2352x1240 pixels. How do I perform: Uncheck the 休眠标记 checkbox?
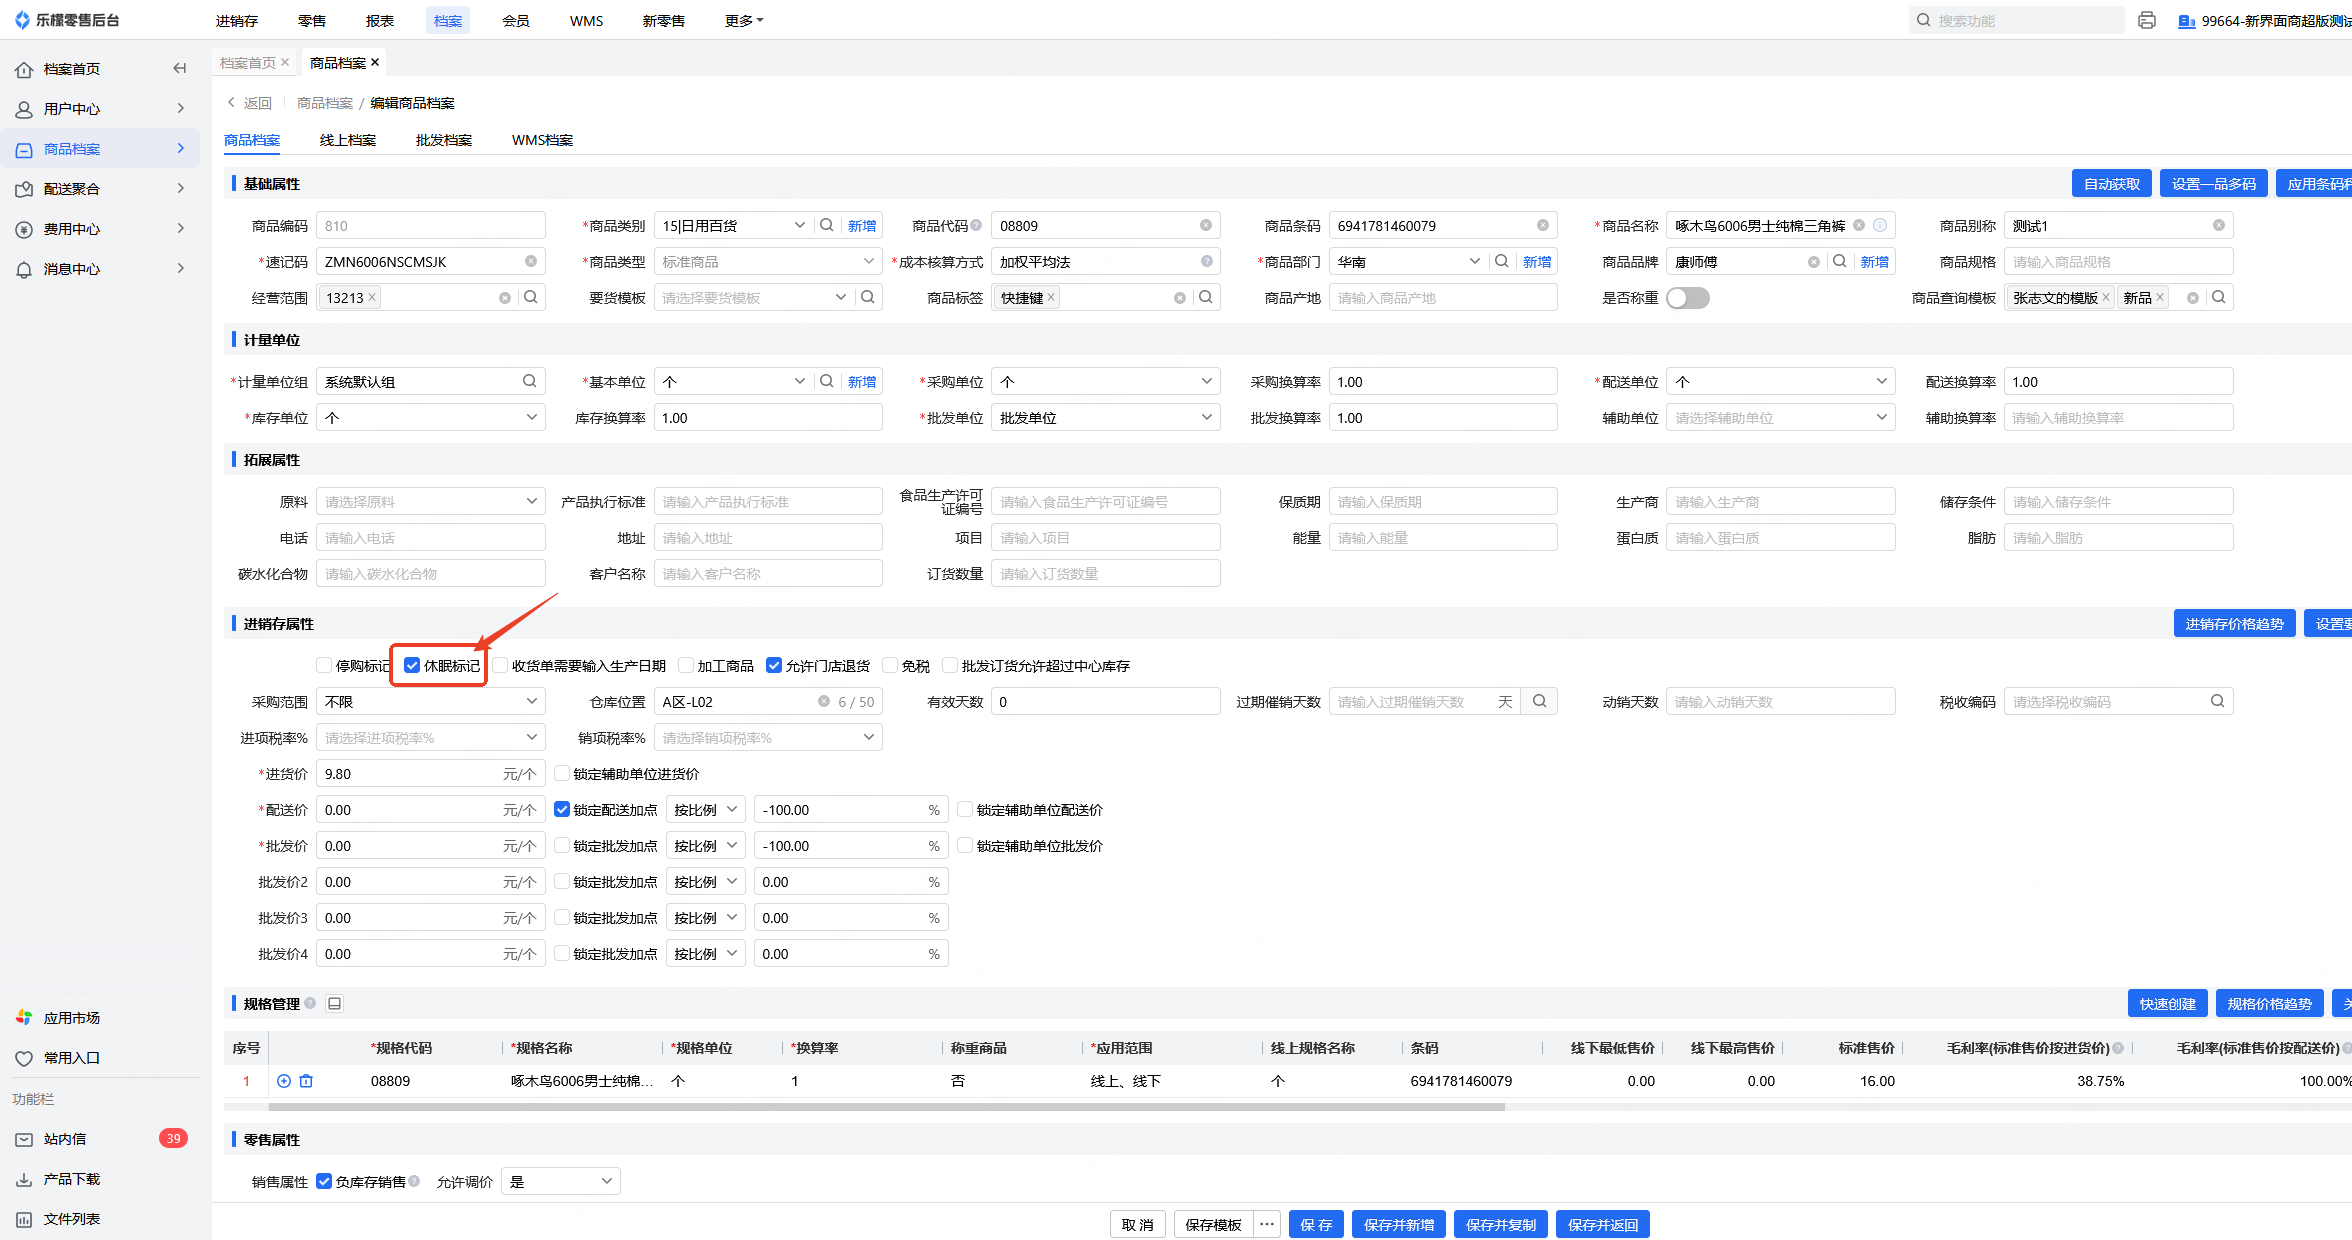click(x=412, y=665)
